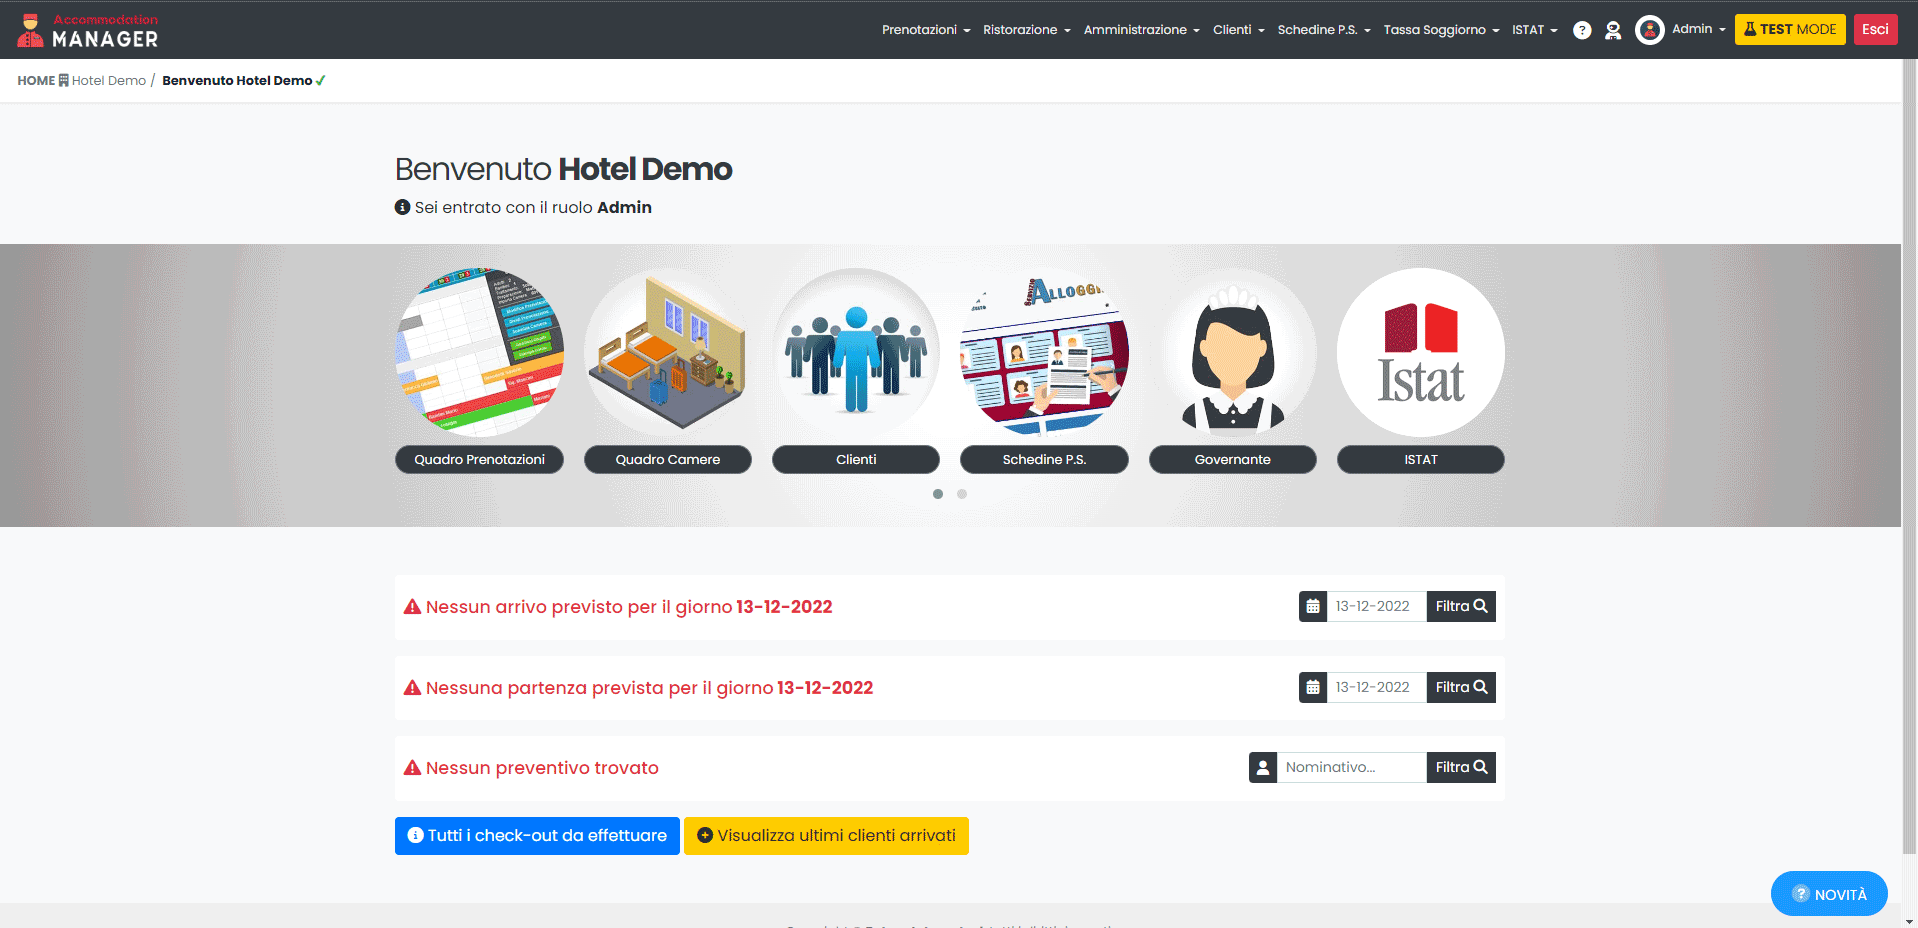This screenshot has width=1918, height=928.
Task: Toggle the TEST MODE button
Action: click(1790, 29)
